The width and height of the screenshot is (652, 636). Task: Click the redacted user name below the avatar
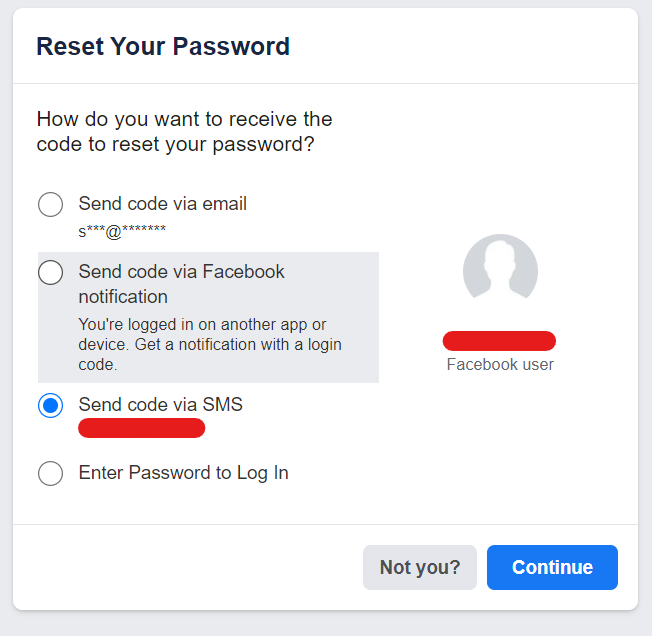[x=499, y=341]
